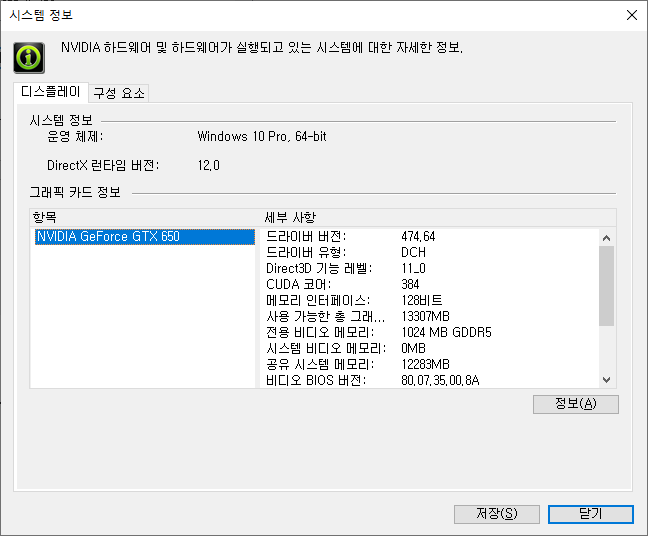Click the CUDA 코어 label

(298, 285)
